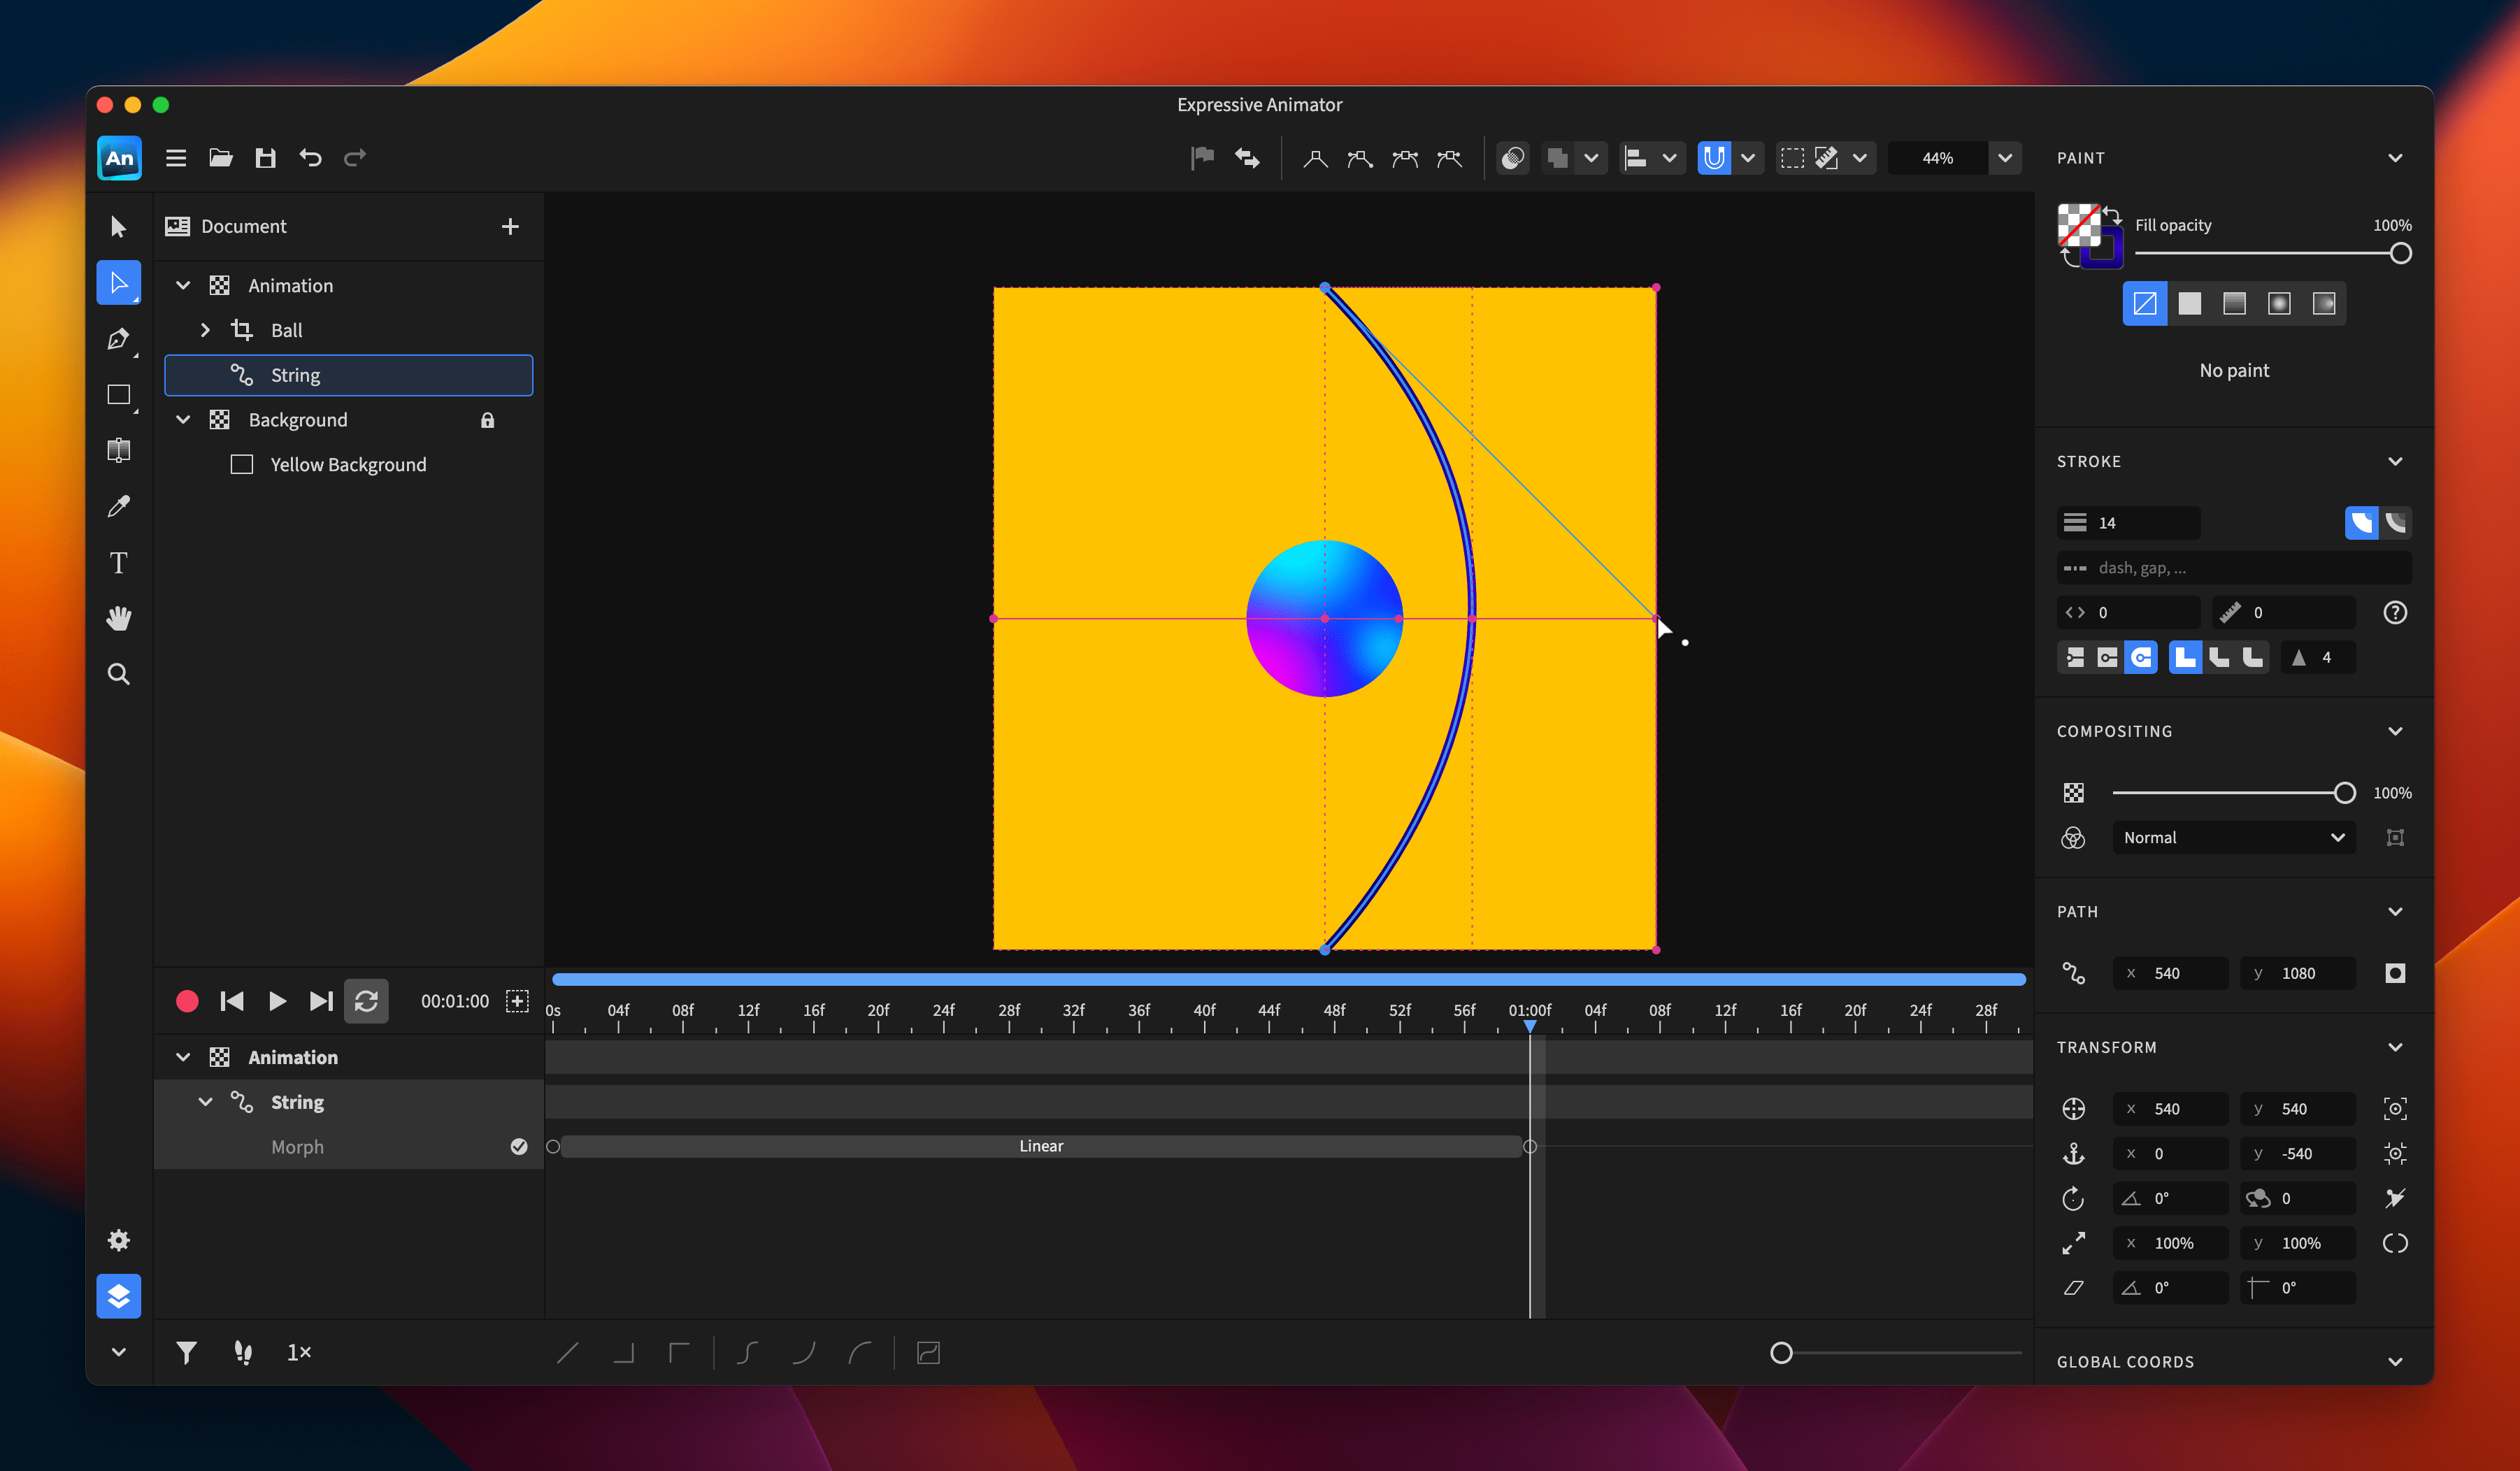This screenshot has height=1471, width=2520.
Task: Select the Zoom tool
Action: click(x=118, y=675)
